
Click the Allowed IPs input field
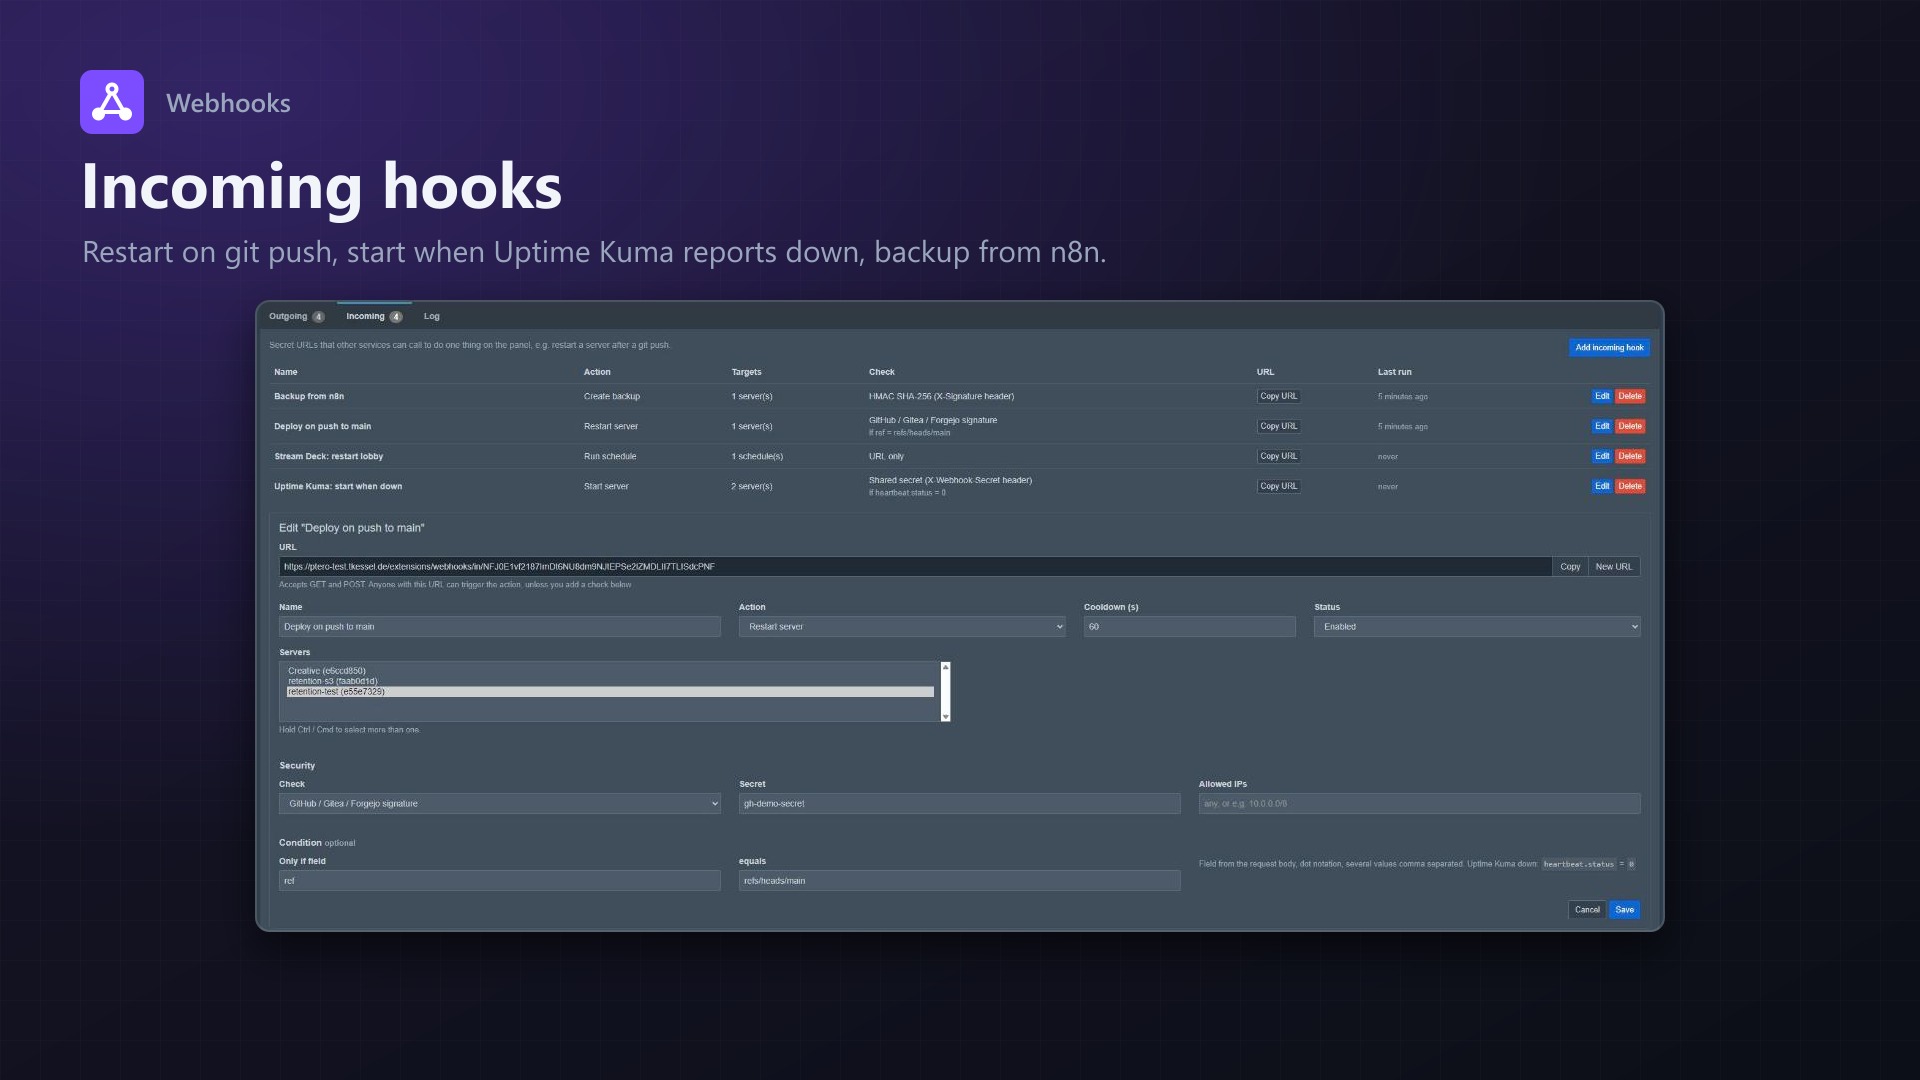[x=1419, y=804]
